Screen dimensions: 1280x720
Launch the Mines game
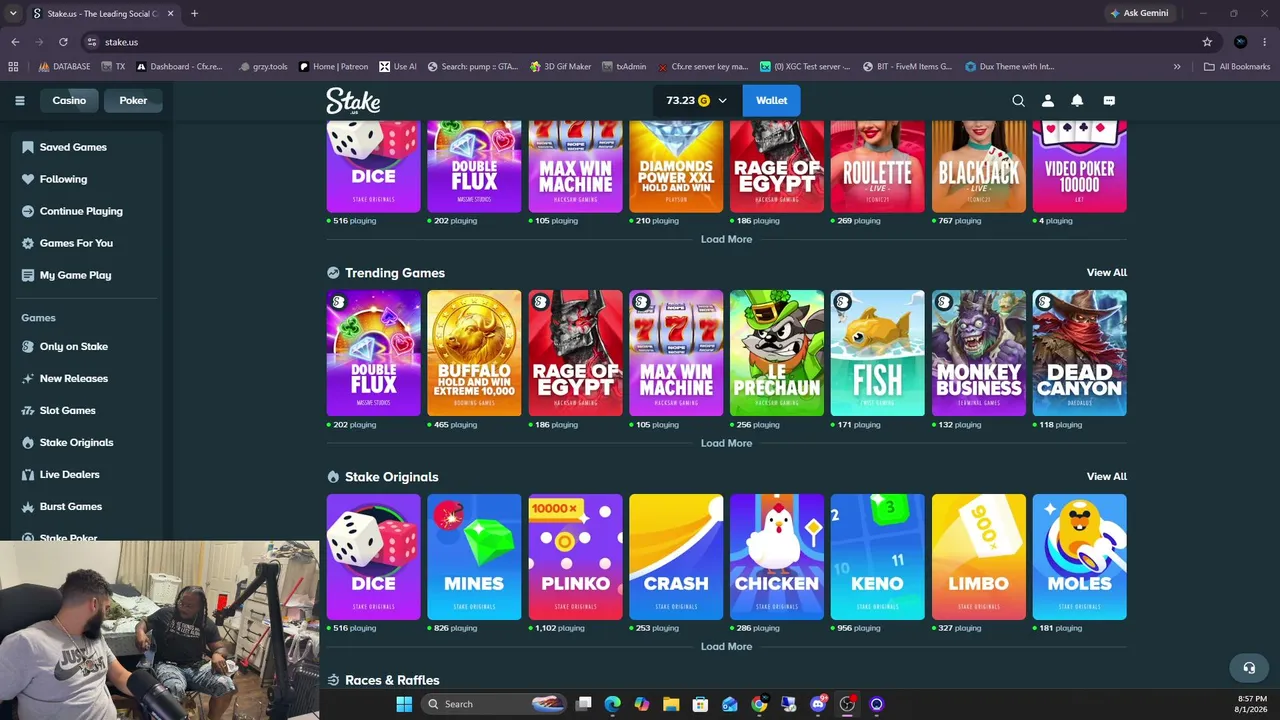point(474,557)
